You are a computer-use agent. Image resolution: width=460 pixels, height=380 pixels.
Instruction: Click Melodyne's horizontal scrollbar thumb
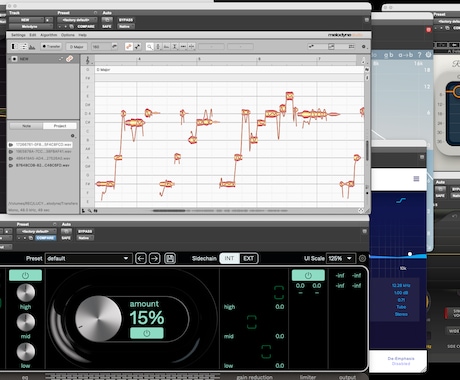[x=169, y=211]
